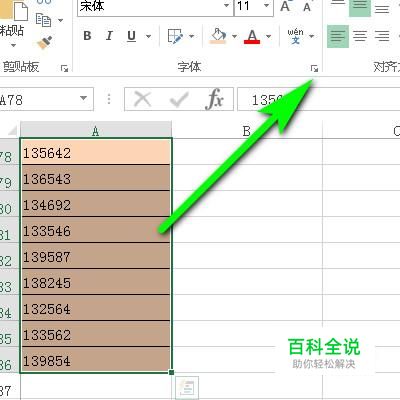Open Copy dropdown arrow
400x400 pixels.
tap(60, 20)
